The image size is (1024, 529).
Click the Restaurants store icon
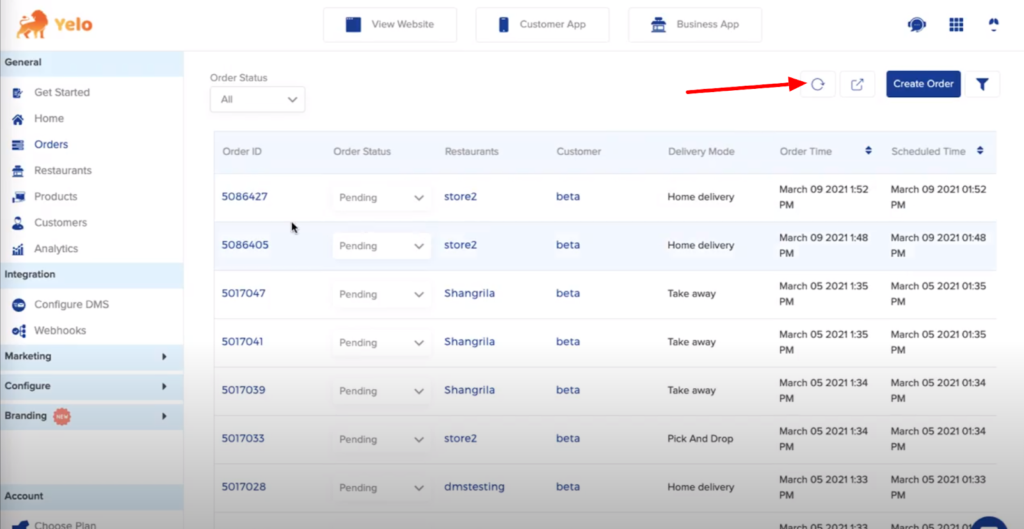(x=18, y=171)
